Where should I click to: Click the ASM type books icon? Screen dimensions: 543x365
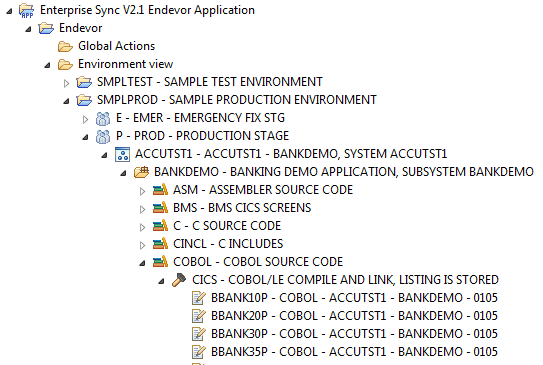pyautogui.click(x=160, y=190)
